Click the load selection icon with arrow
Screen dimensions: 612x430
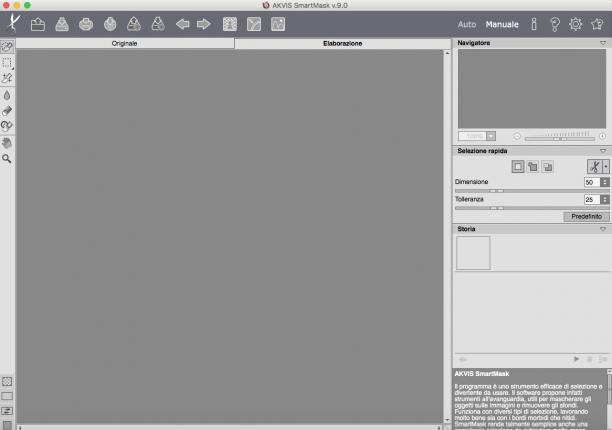134,24
